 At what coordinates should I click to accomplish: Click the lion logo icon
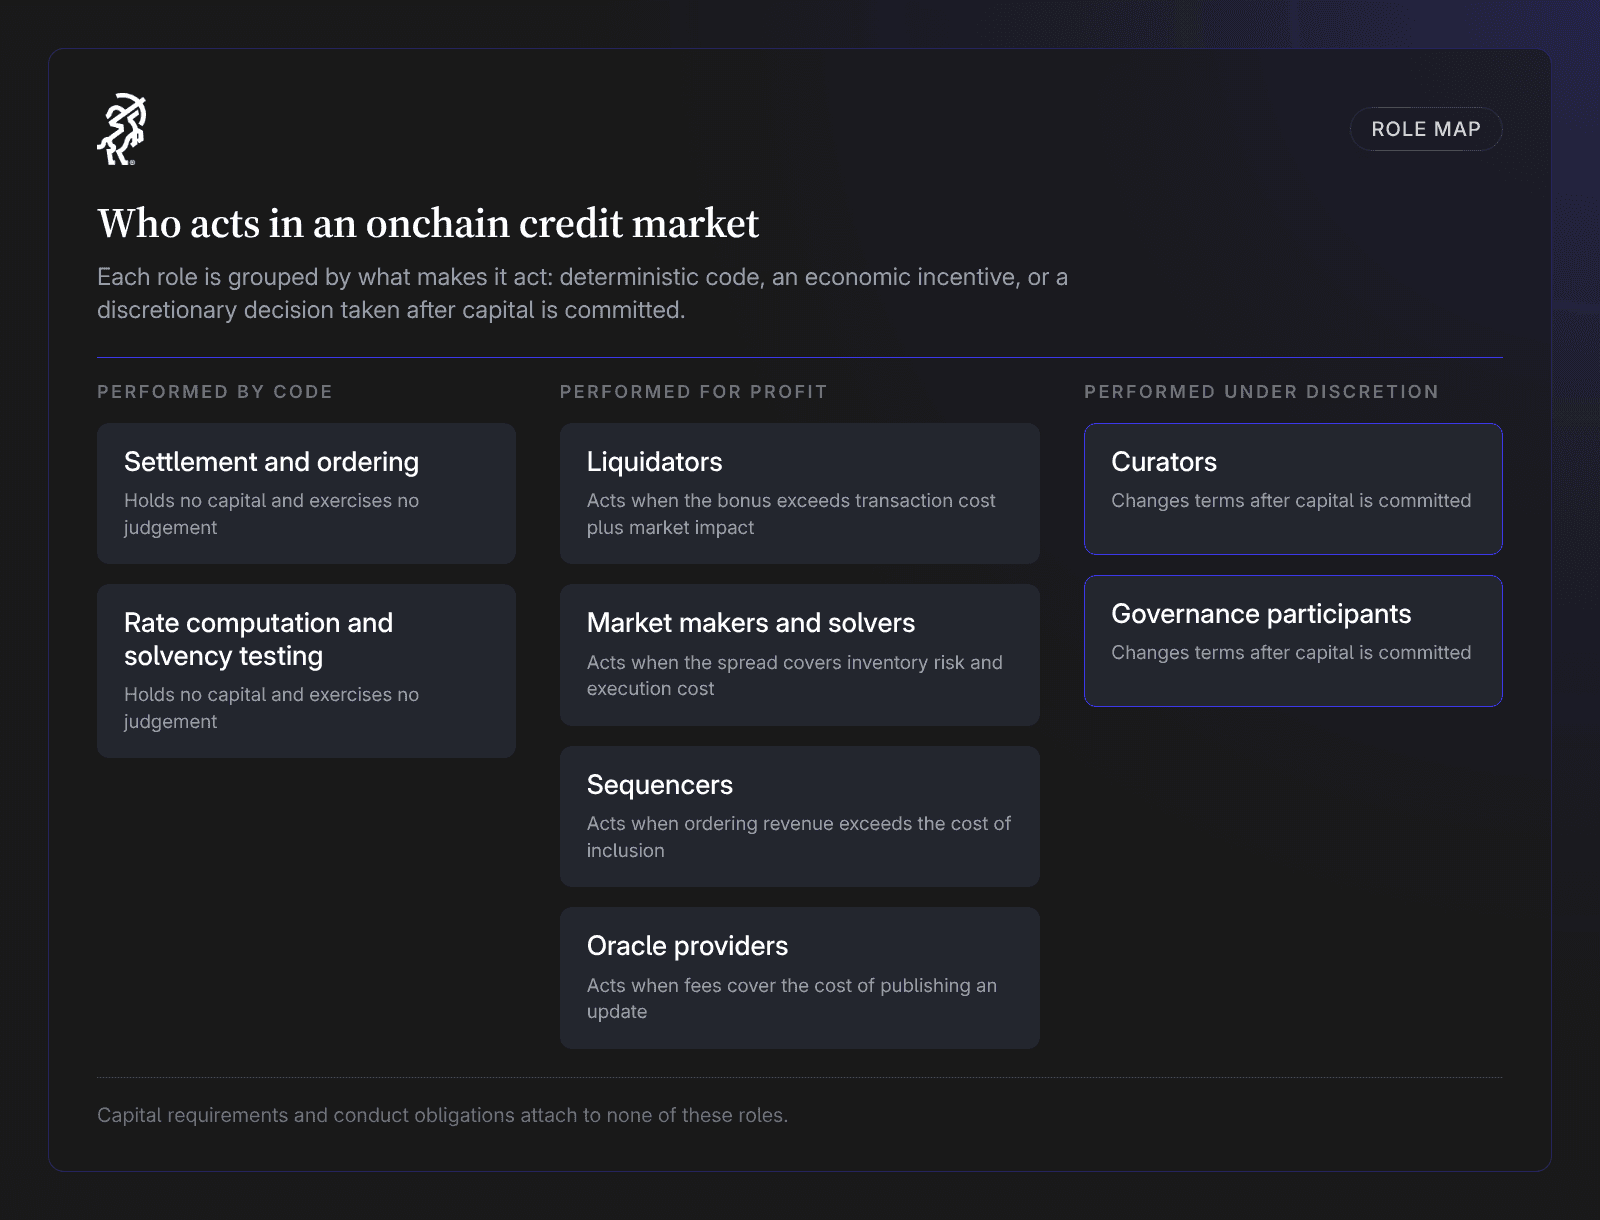point(122,129)
